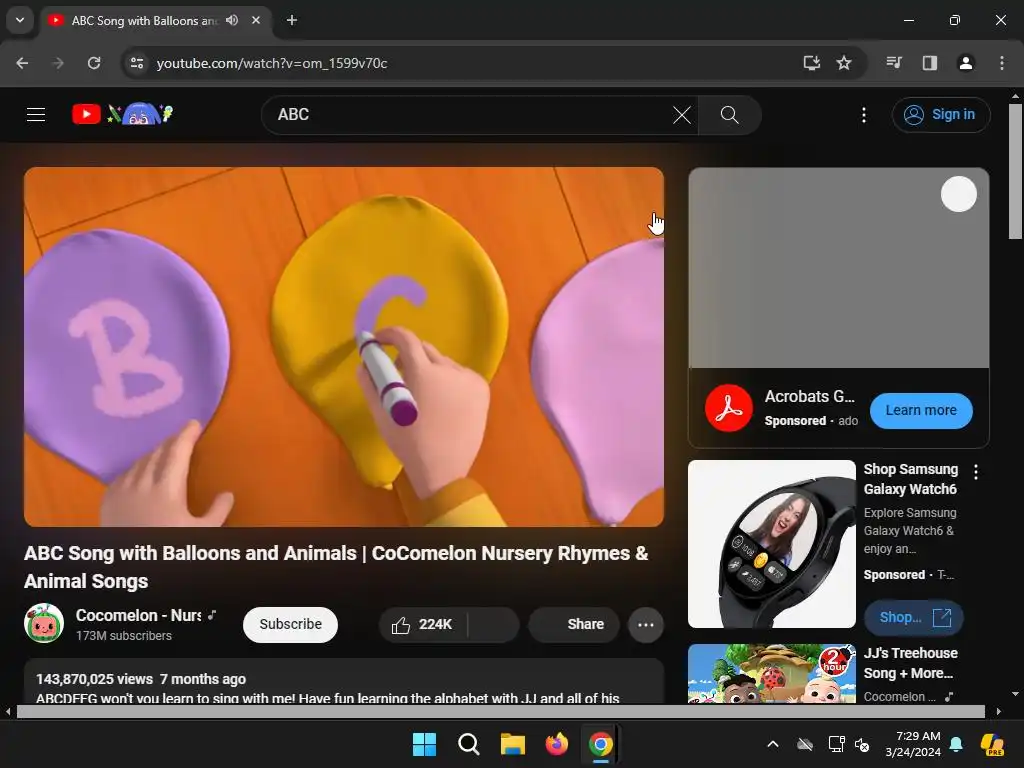The height and width of the screenshot is (768, 1024).
Task: Click the address bar URL
Action: click(272, 63)
